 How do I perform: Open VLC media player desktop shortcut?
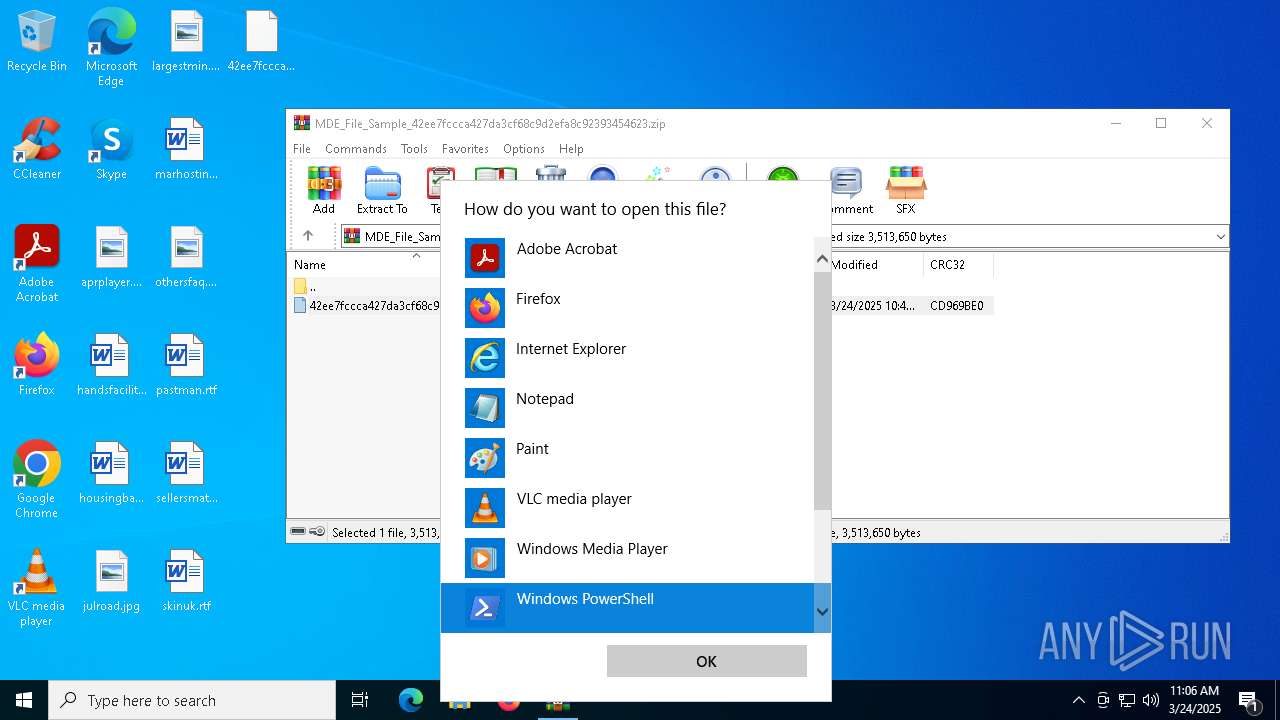(x=37, y=588)
